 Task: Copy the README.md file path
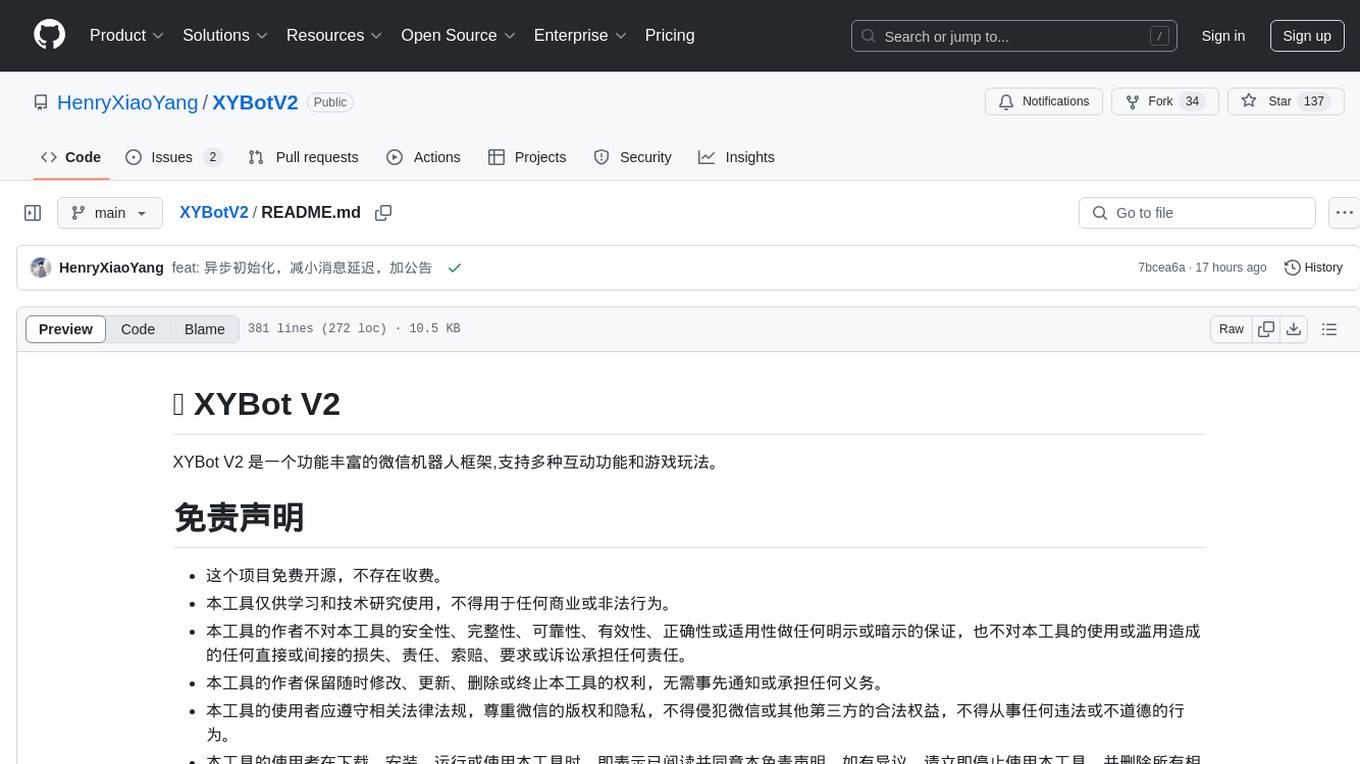[383, 213]
